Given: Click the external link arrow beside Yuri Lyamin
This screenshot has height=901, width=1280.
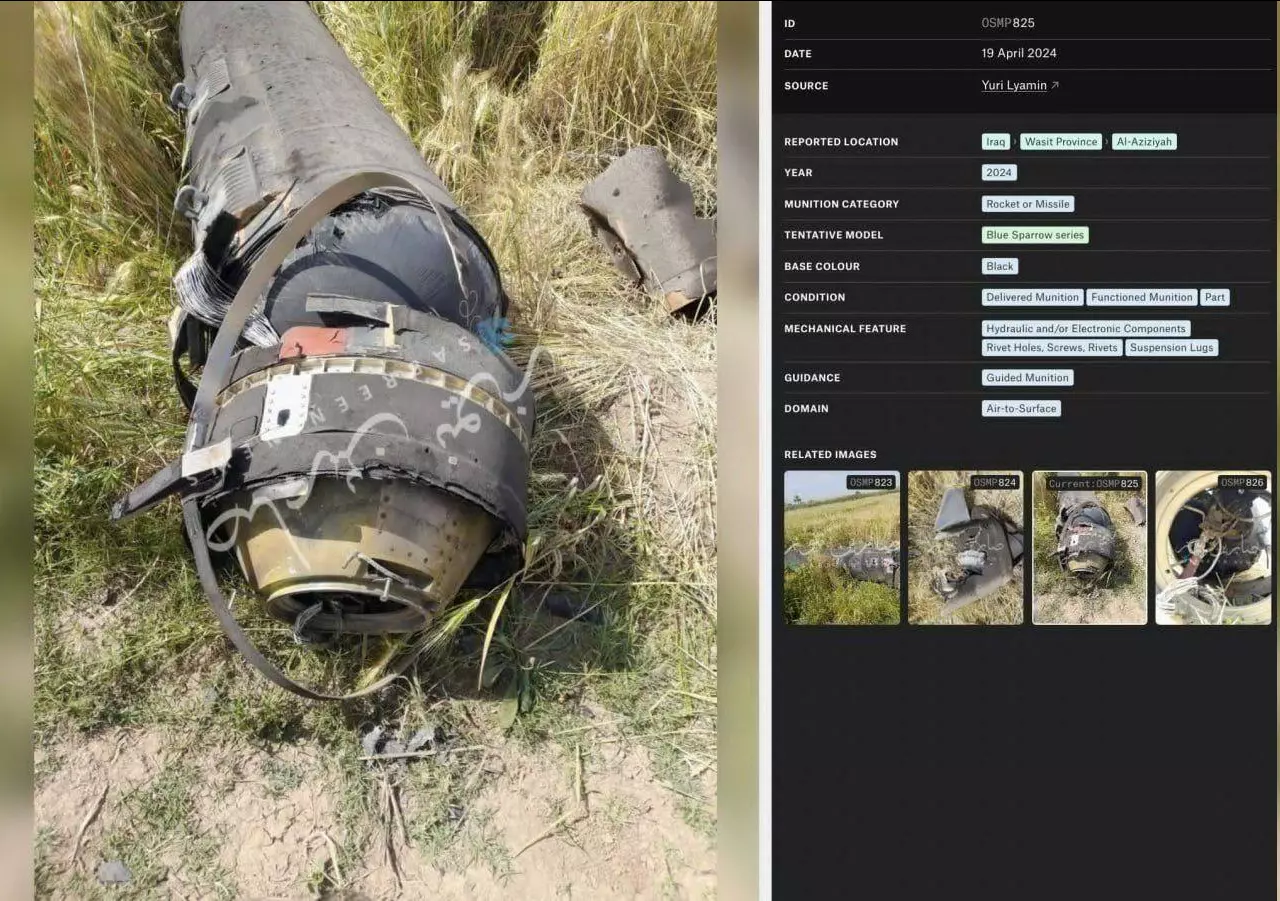Looking at the screenshot, I should point(1055,85).
